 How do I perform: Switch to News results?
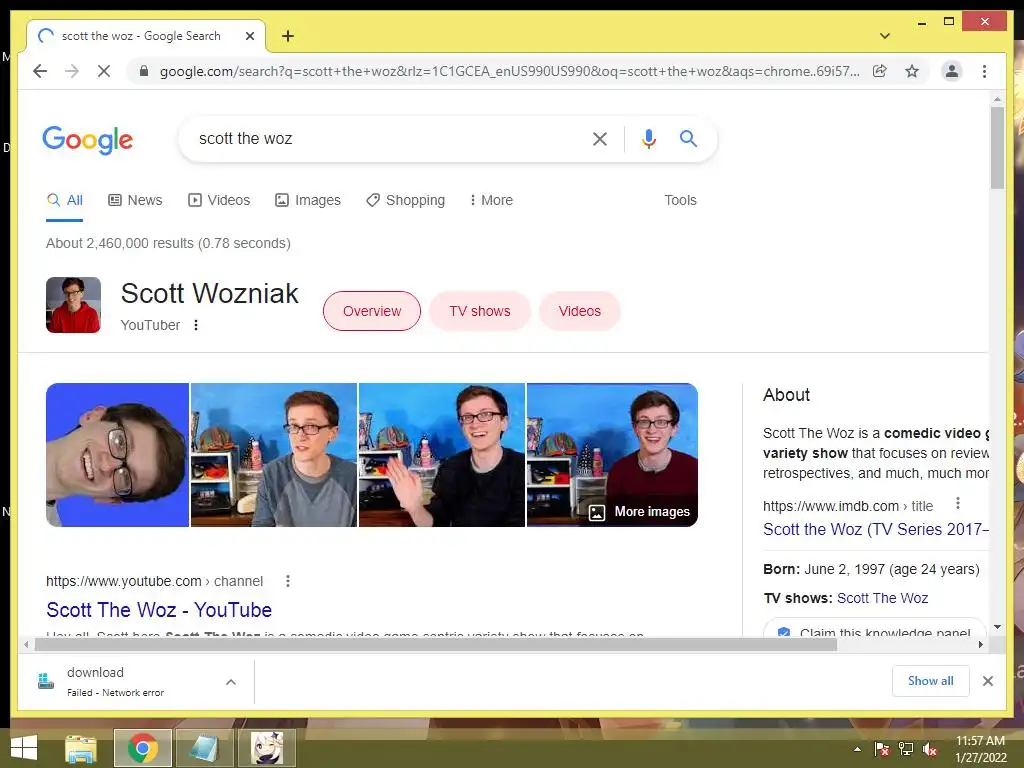coord(135,200)
